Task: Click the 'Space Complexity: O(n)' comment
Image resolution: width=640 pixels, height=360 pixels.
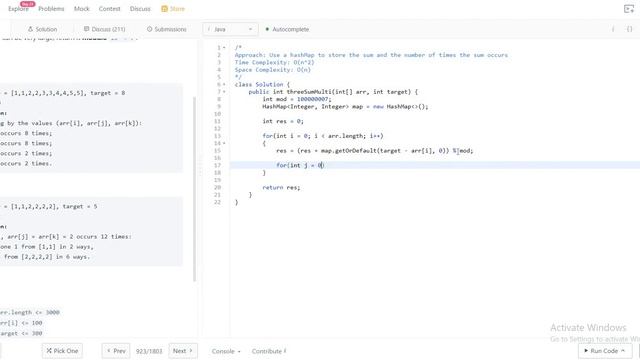Action: pyautogui.click(x=273, y=70)
